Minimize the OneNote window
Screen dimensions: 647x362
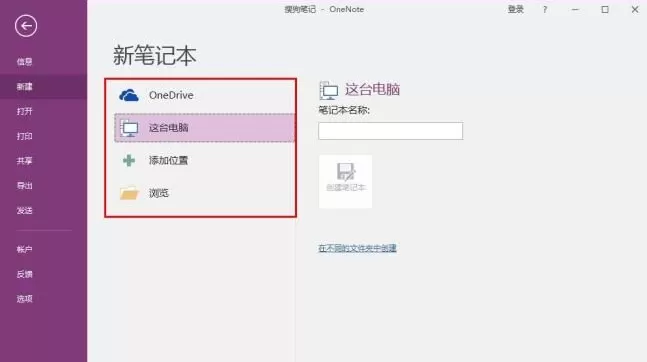tap(575, 9)
